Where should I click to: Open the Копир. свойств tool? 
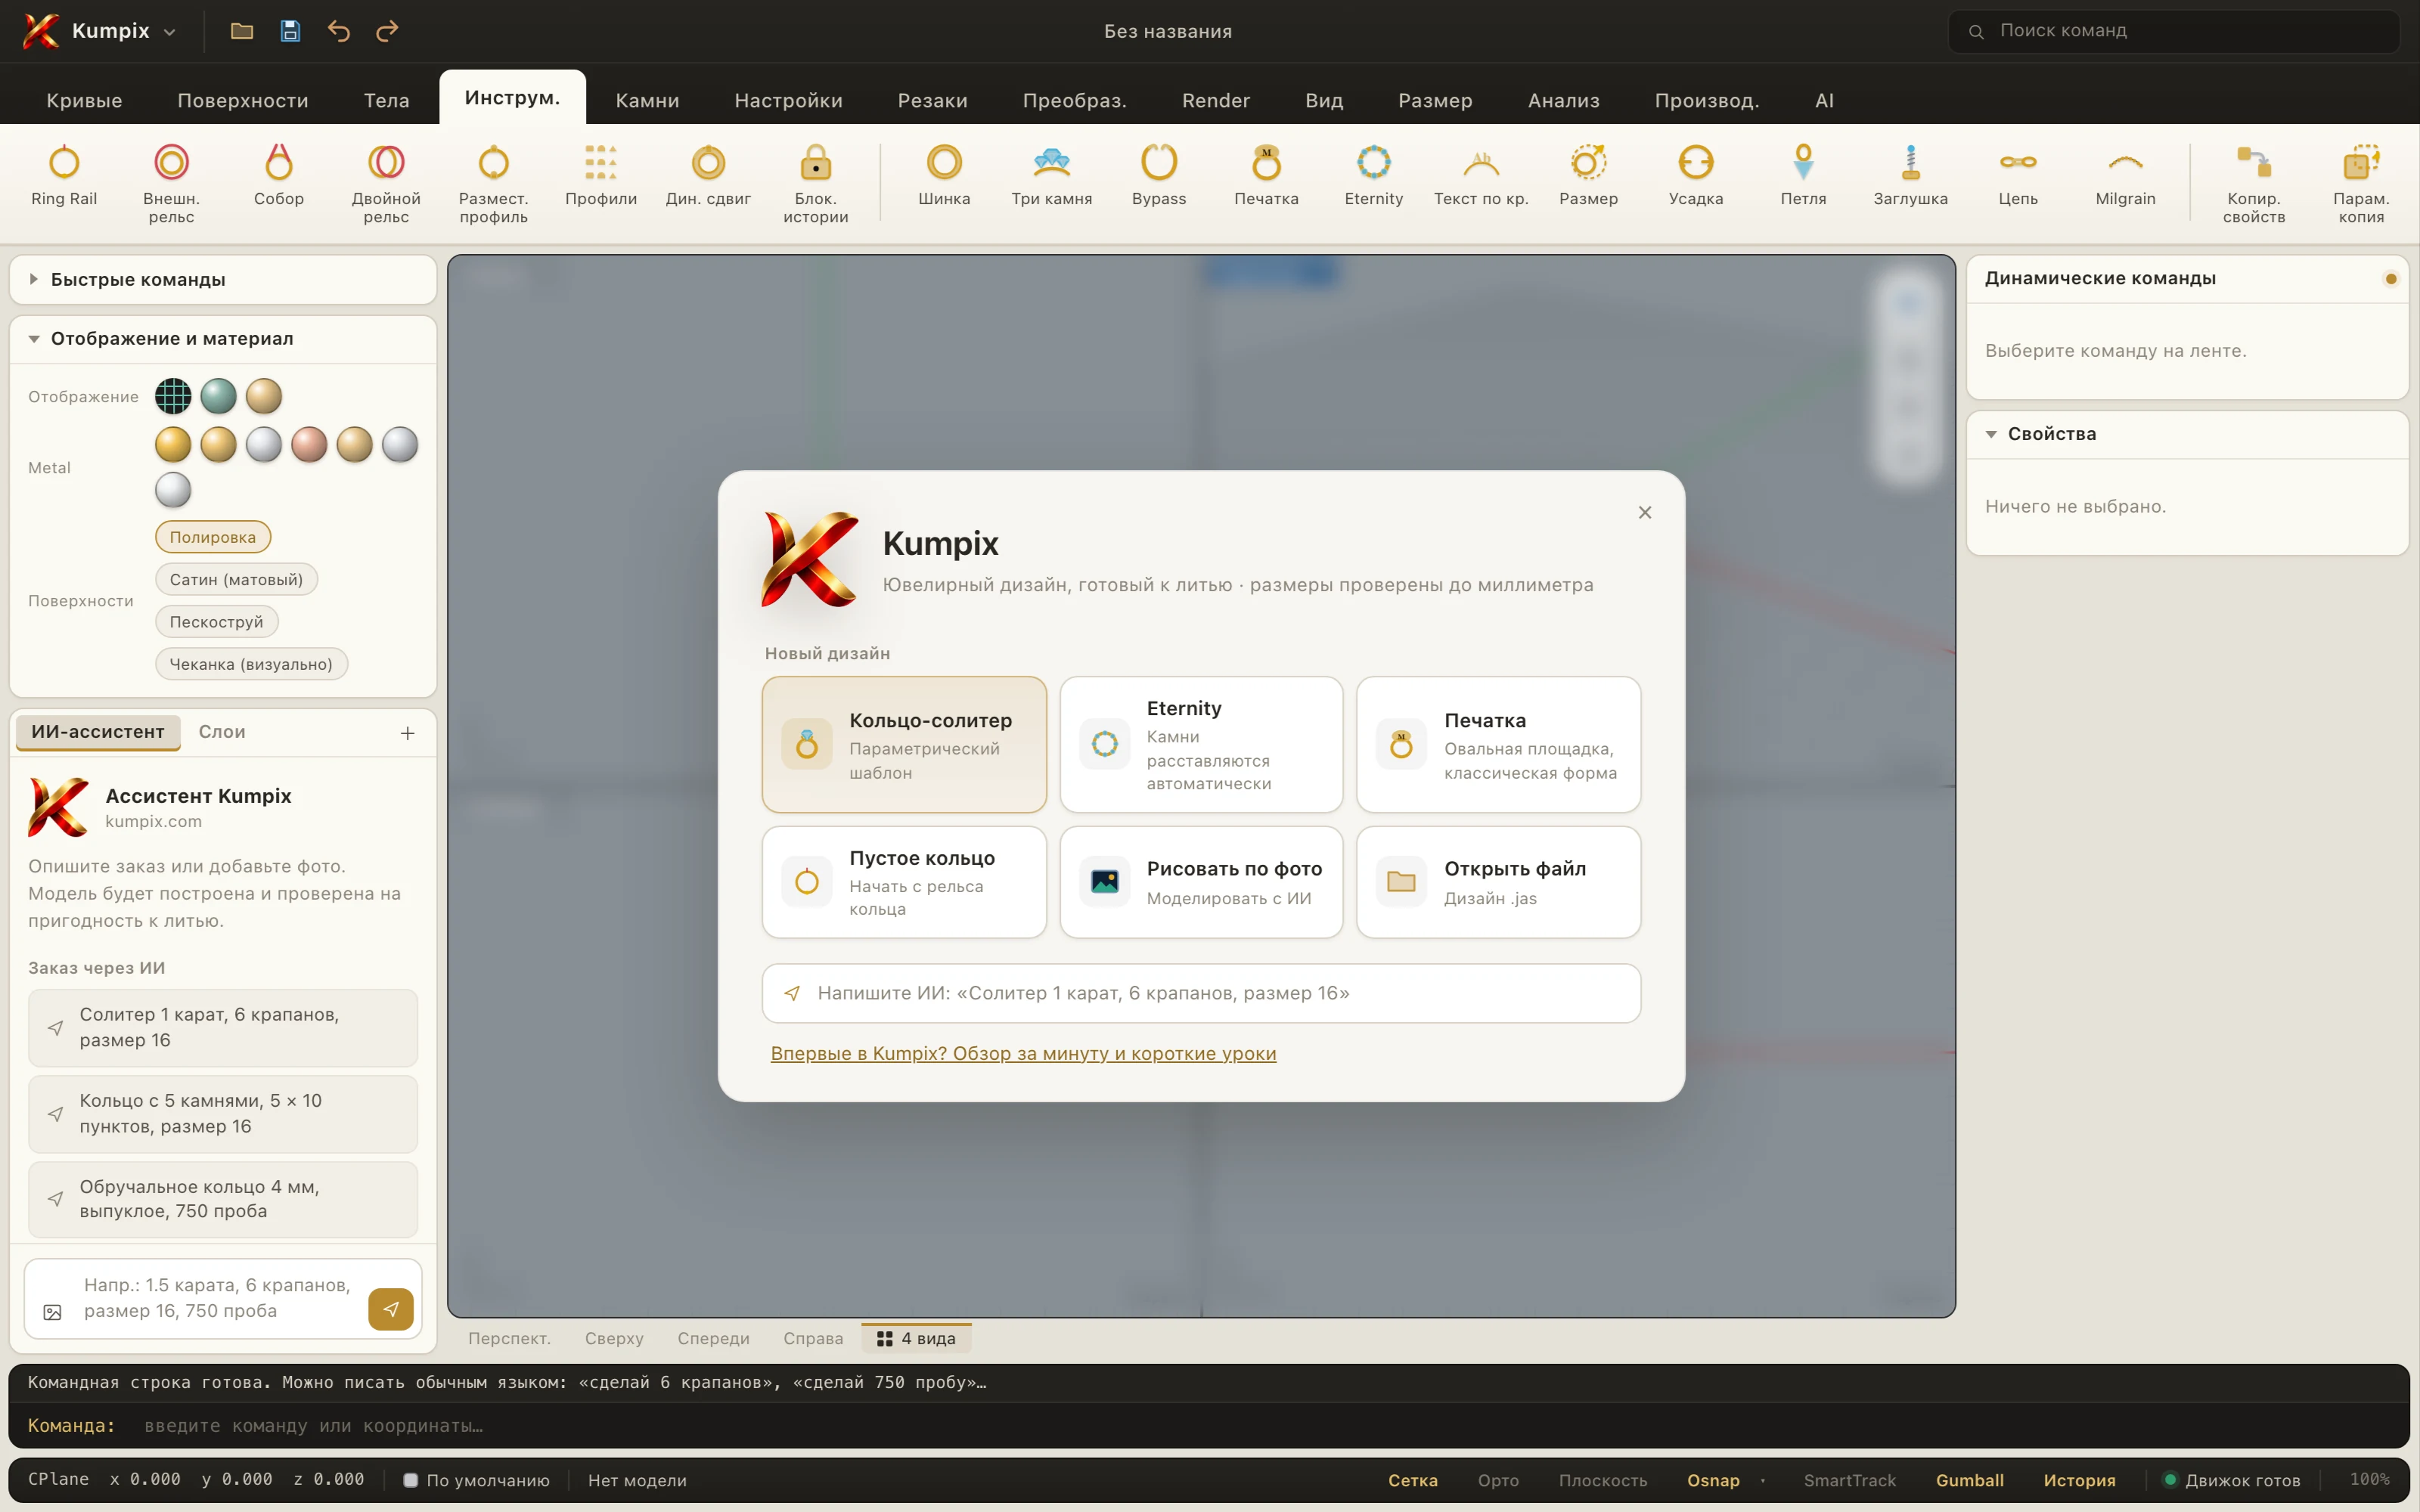pyautogui.click(x=2254, y=183)
